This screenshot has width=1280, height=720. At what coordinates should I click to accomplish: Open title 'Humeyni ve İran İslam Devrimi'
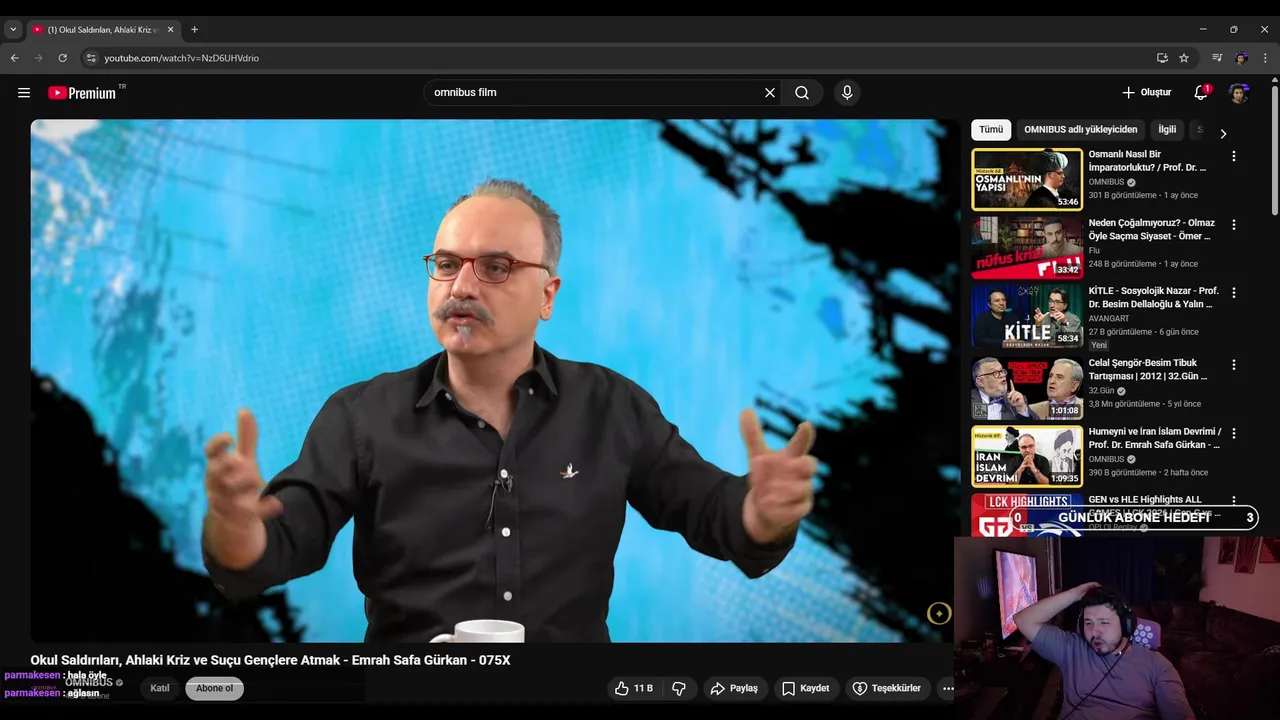click(x=1155, y=438)
